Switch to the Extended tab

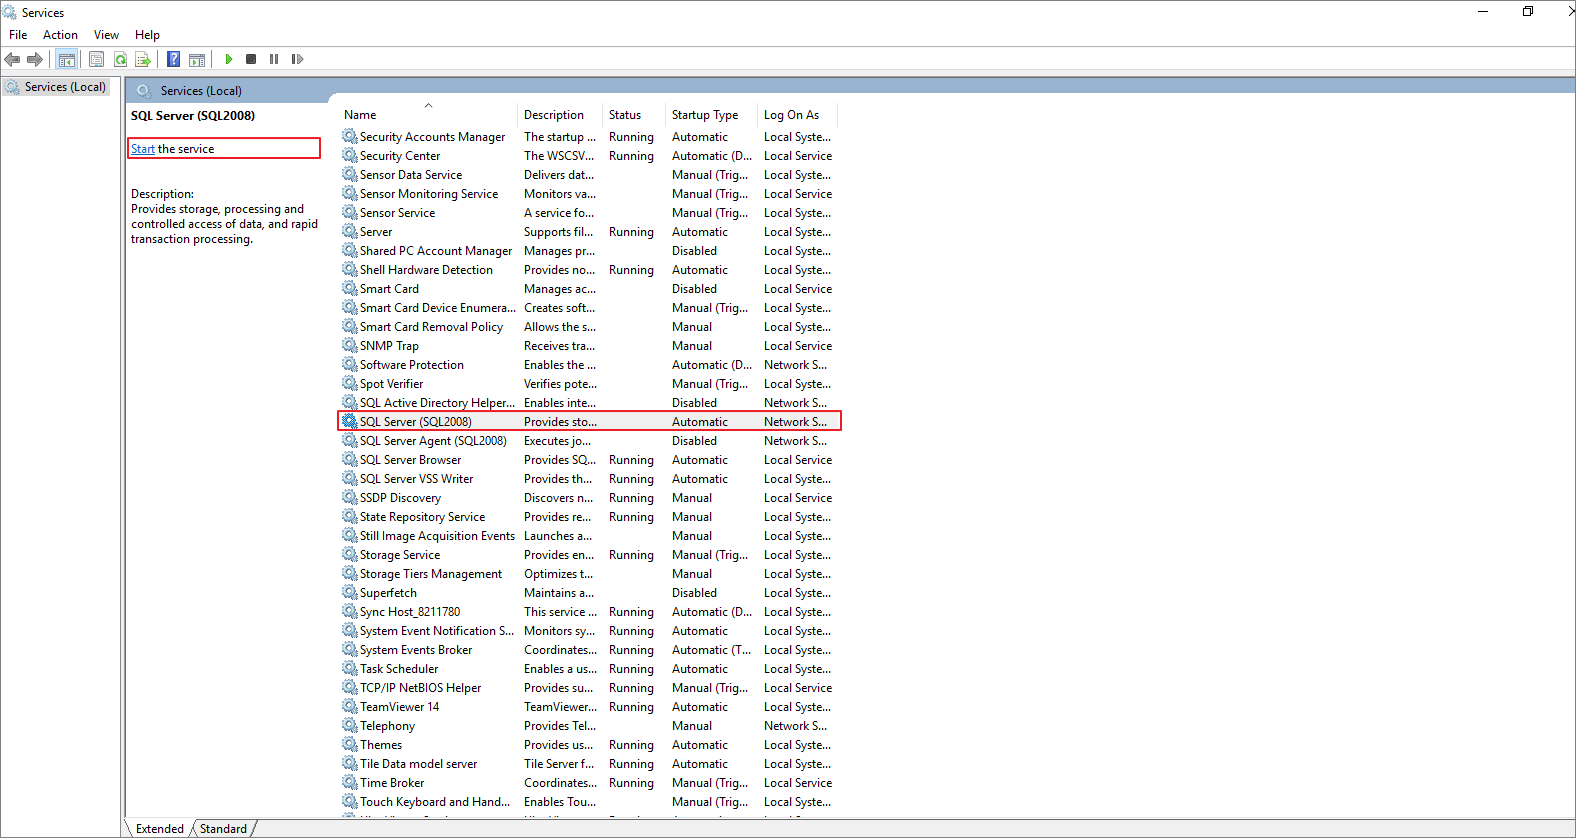click(x=160, y=829)
